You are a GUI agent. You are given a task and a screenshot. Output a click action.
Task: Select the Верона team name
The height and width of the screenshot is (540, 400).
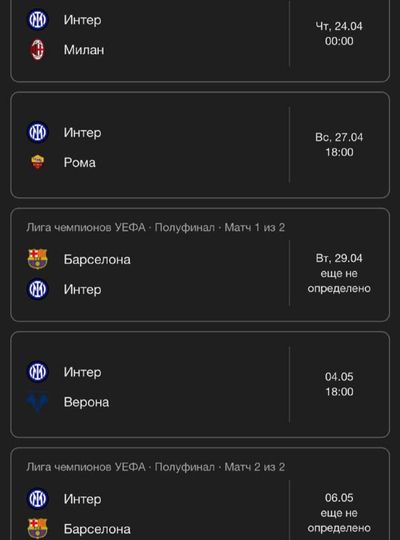tap(86, 402)
